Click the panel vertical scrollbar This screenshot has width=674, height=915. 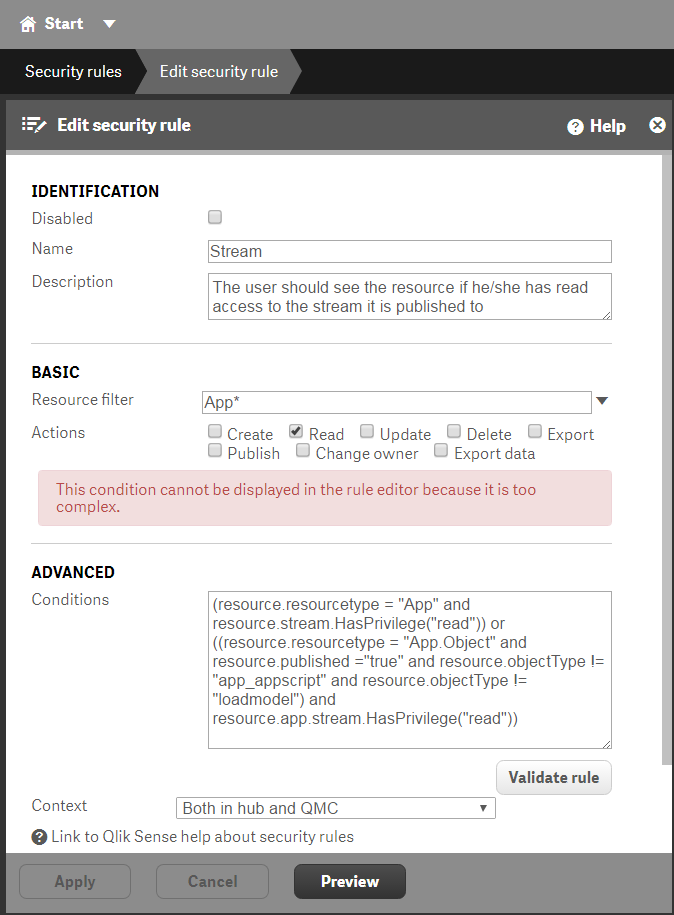coord(667,459)
